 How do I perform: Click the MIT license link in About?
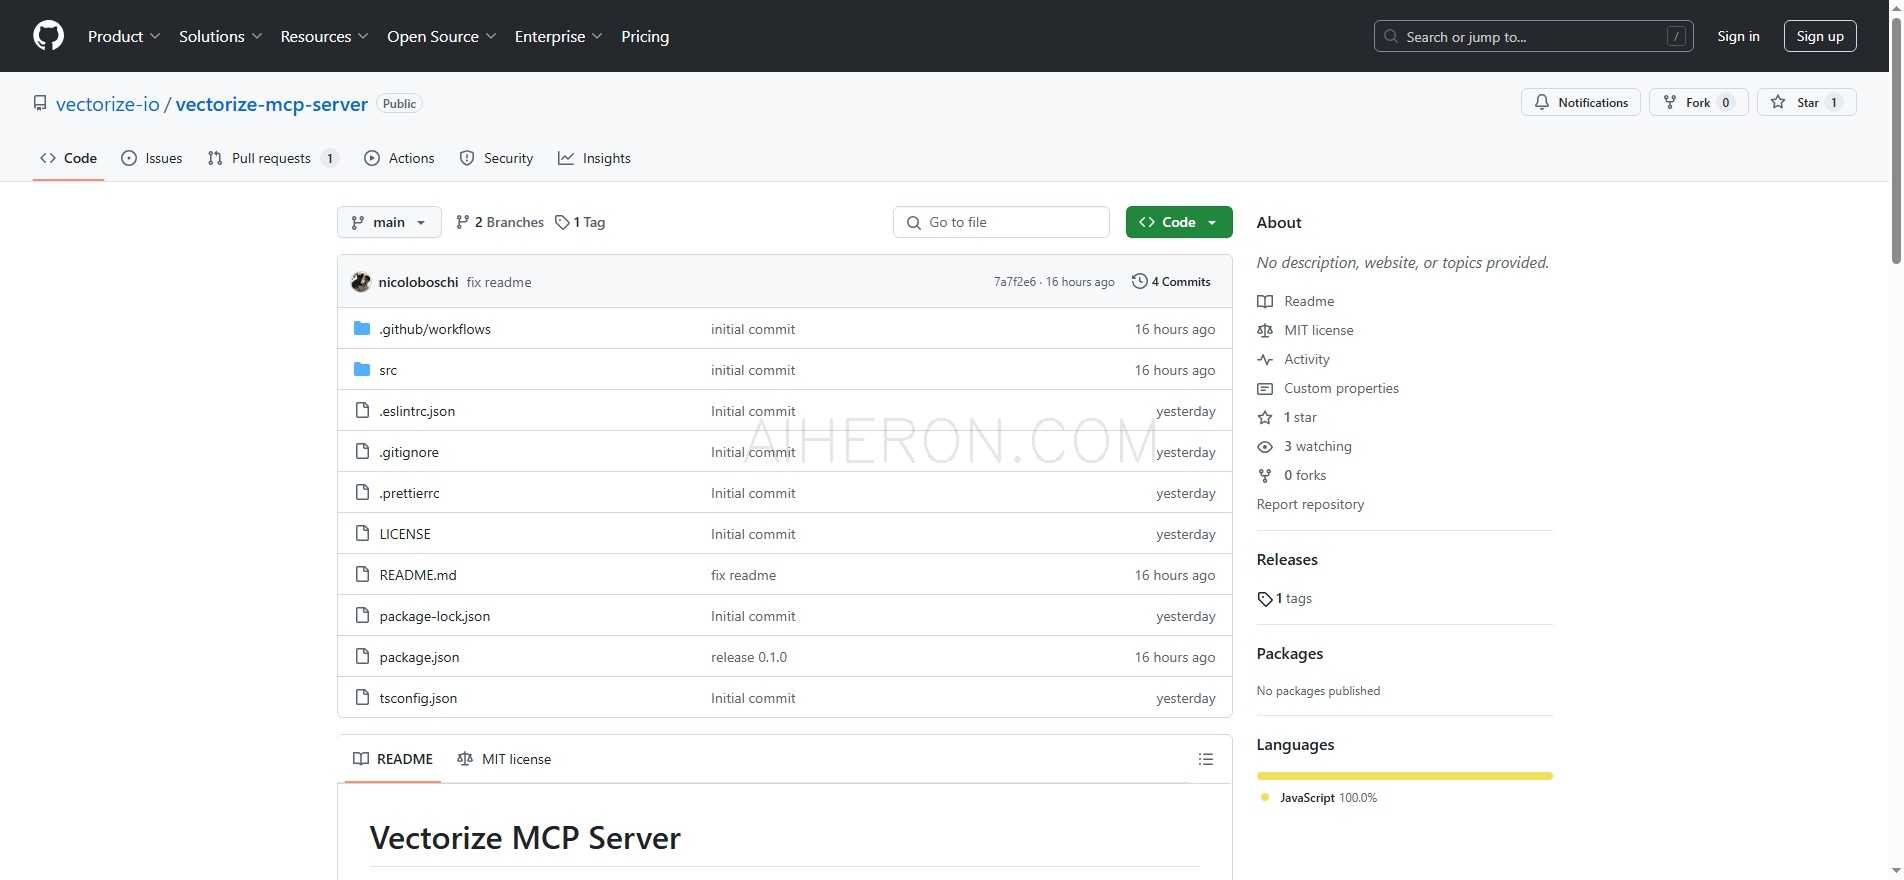pyautogui.click(x=1319, y=330)
